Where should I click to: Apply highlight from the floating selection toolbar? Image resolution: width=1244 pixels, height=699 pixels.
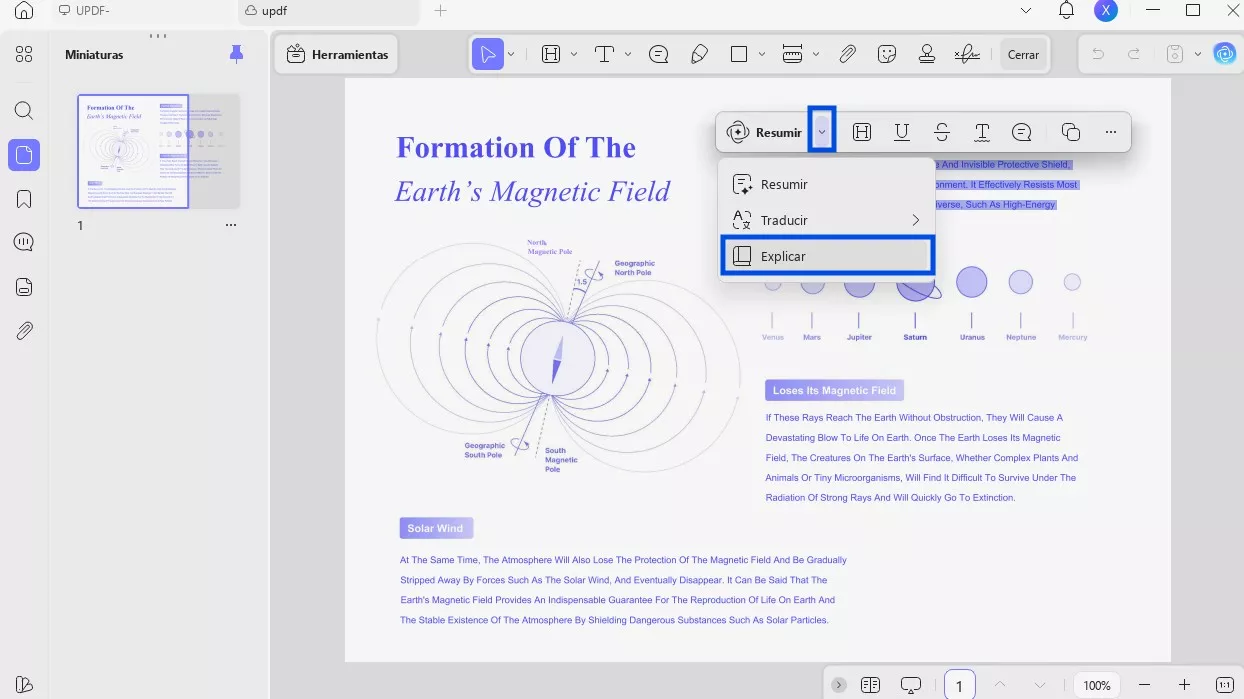point(862,132)
